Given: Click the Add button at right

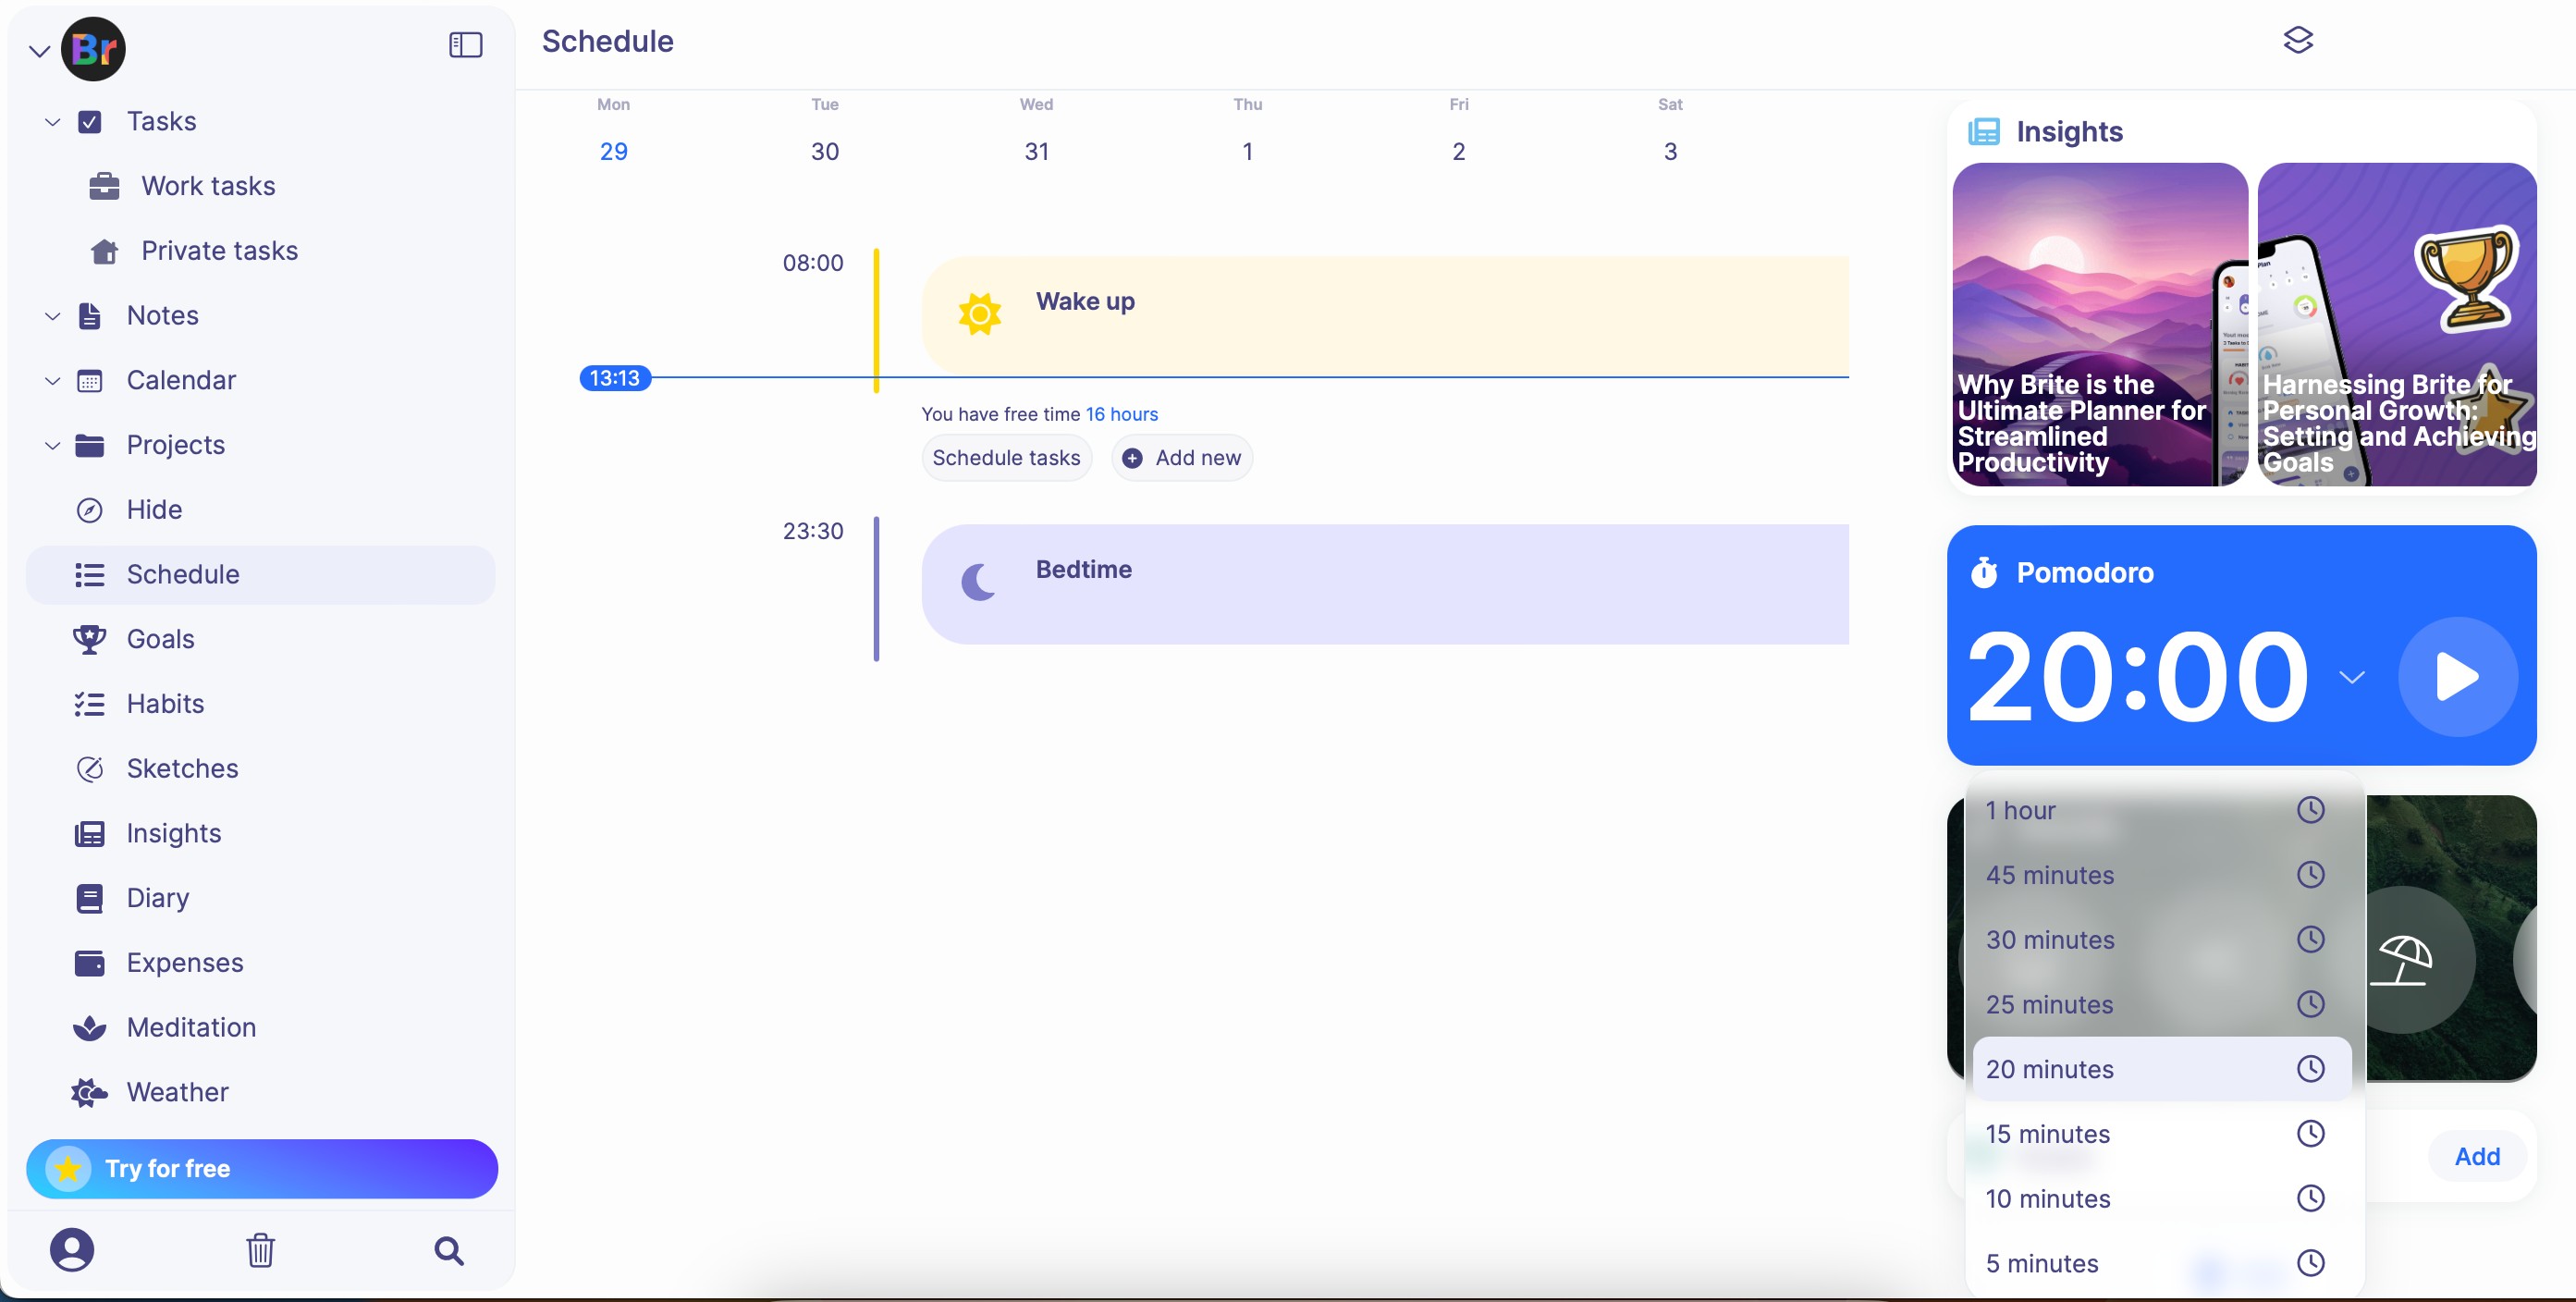Looking at the screenshot, I should 2476,1156.
